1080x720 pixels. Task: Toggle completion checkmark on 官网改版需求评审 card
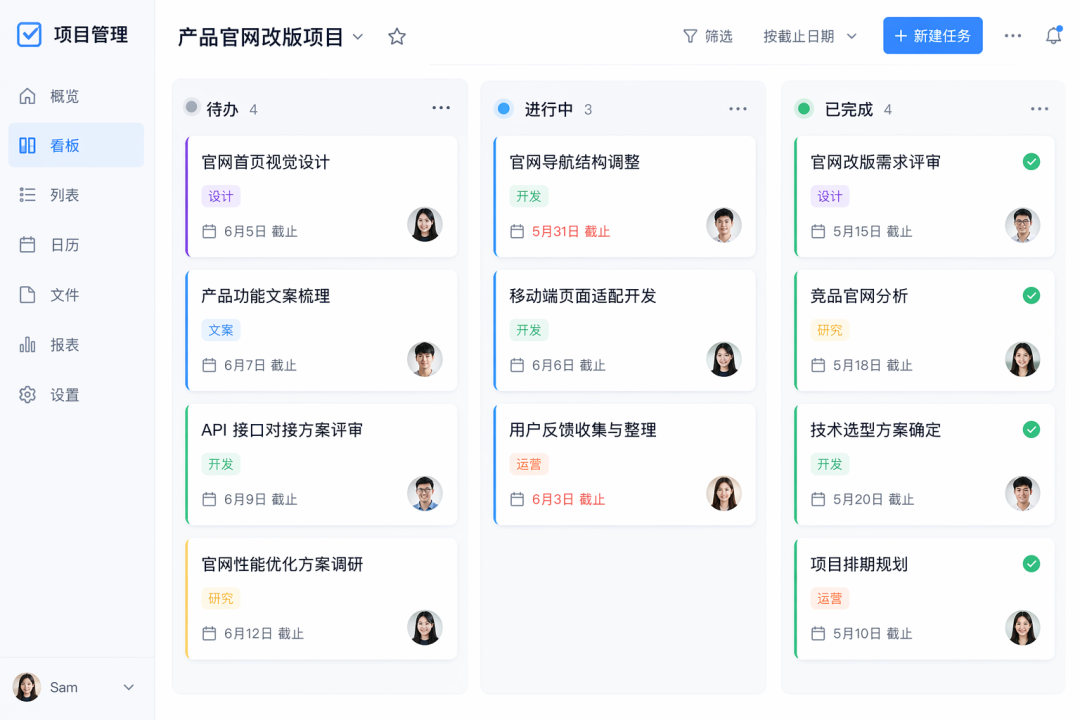tap(1030, 161)
